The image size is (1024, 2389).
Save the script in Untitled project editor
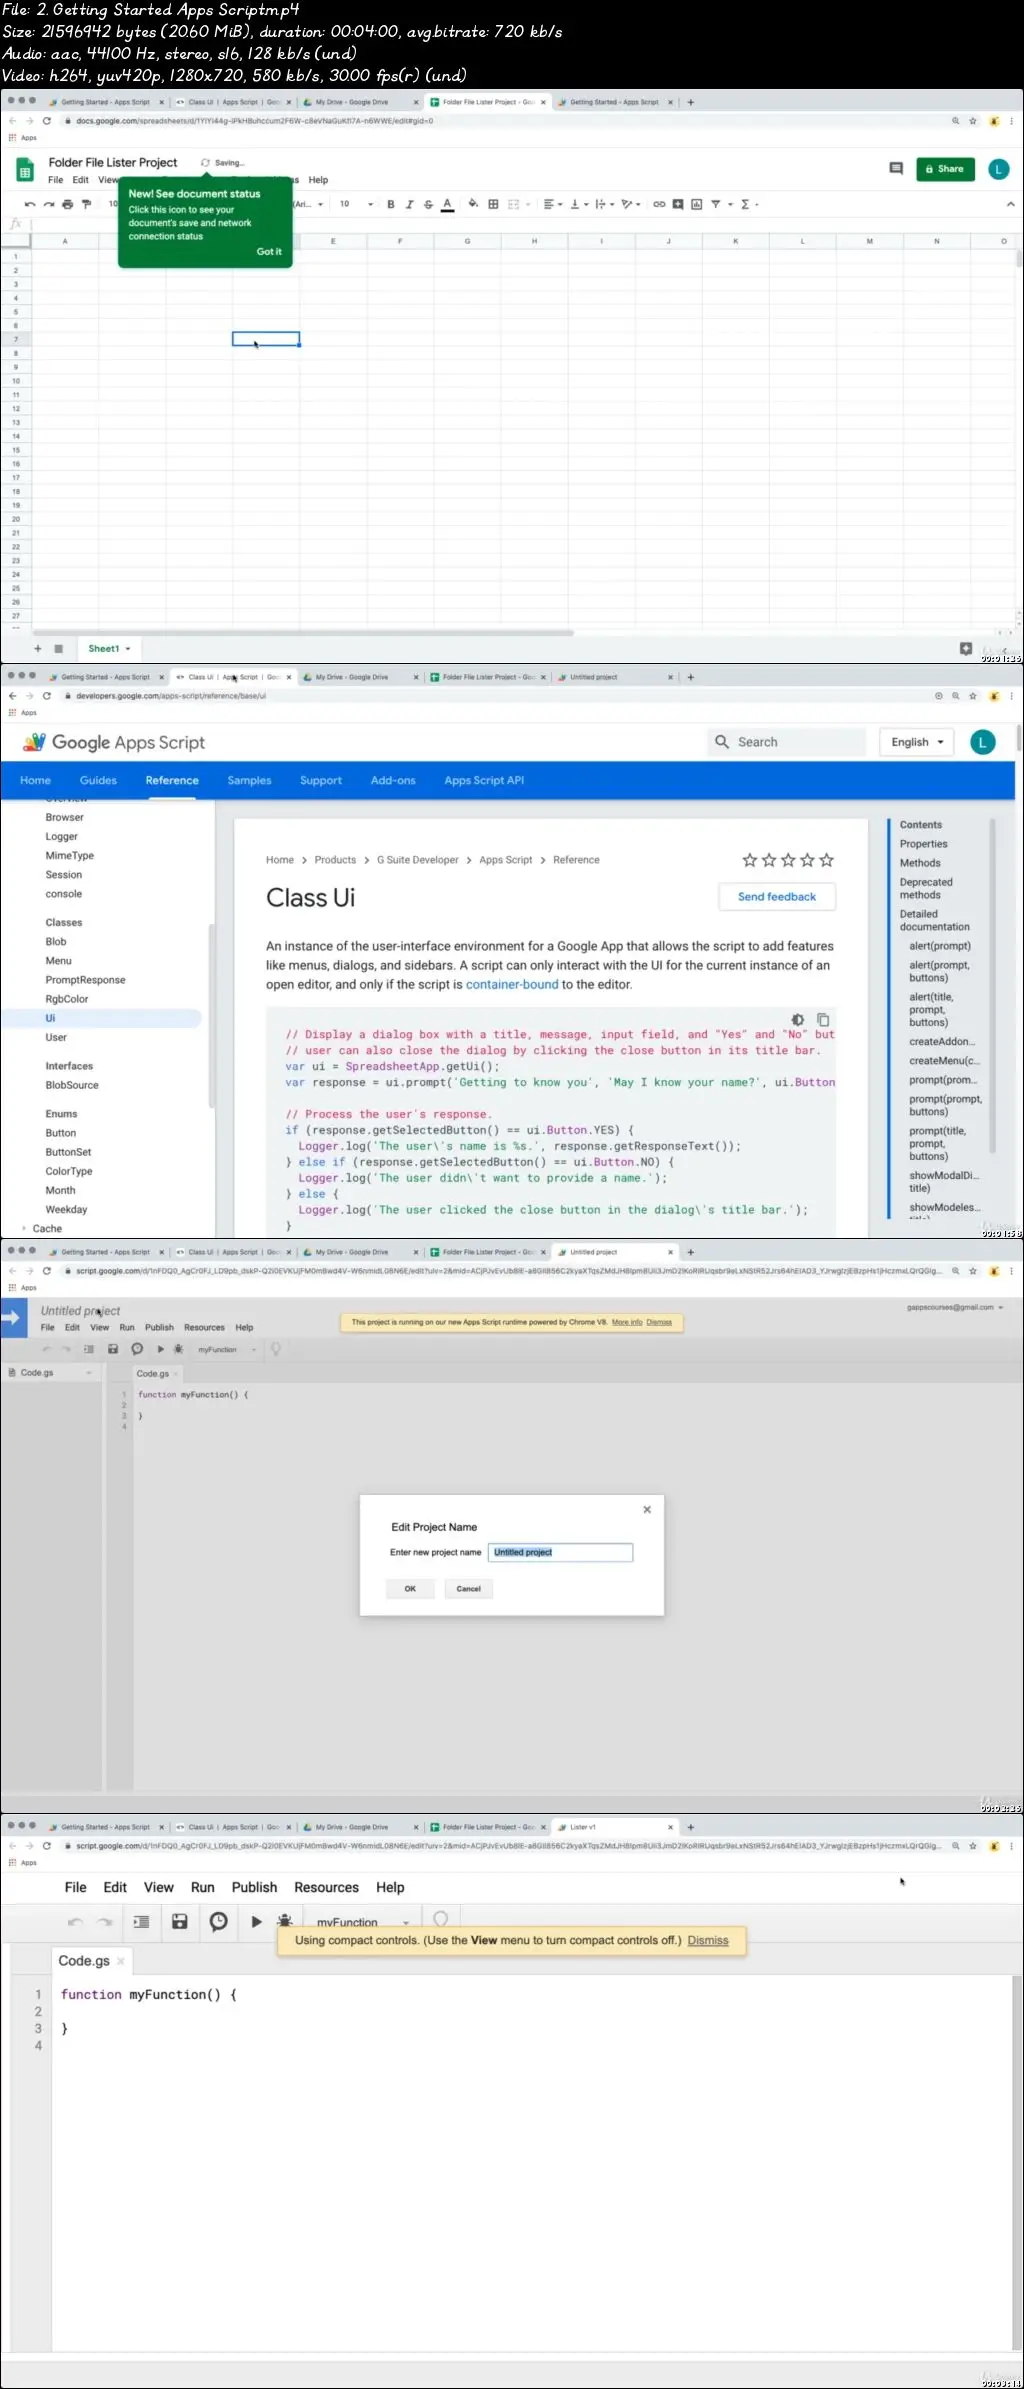click(x=113, y=1349)
